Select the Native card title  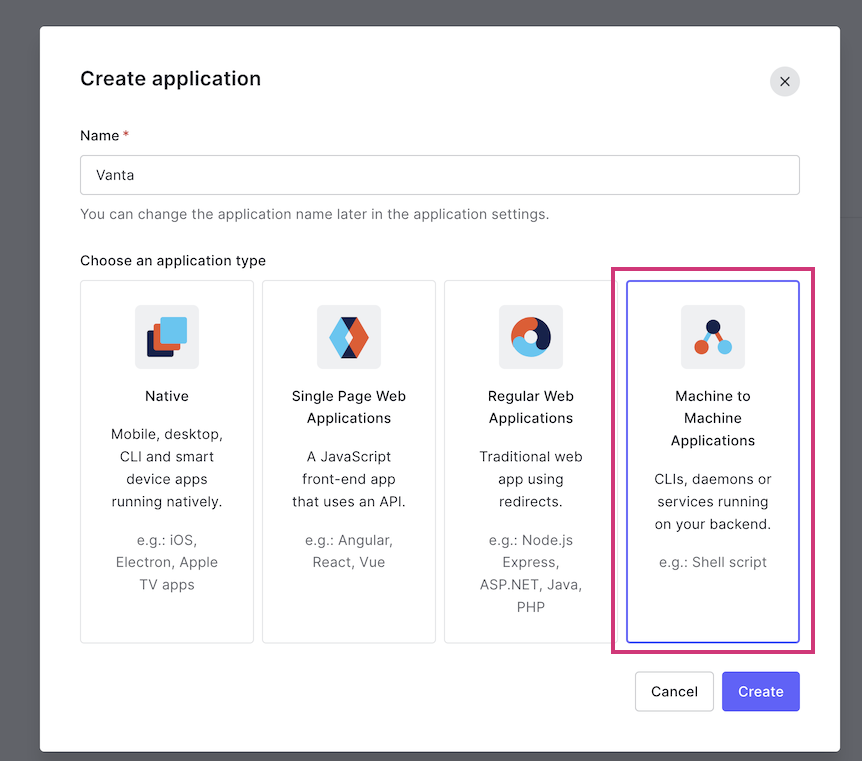click(167, 396)
